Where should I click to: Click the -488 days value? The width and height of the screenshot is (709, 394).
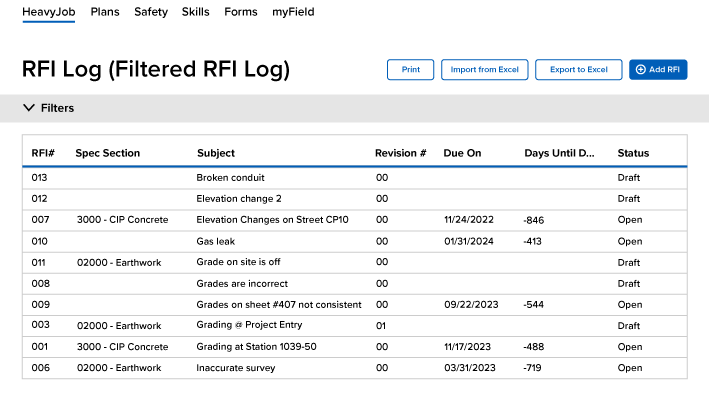point(534,347)
